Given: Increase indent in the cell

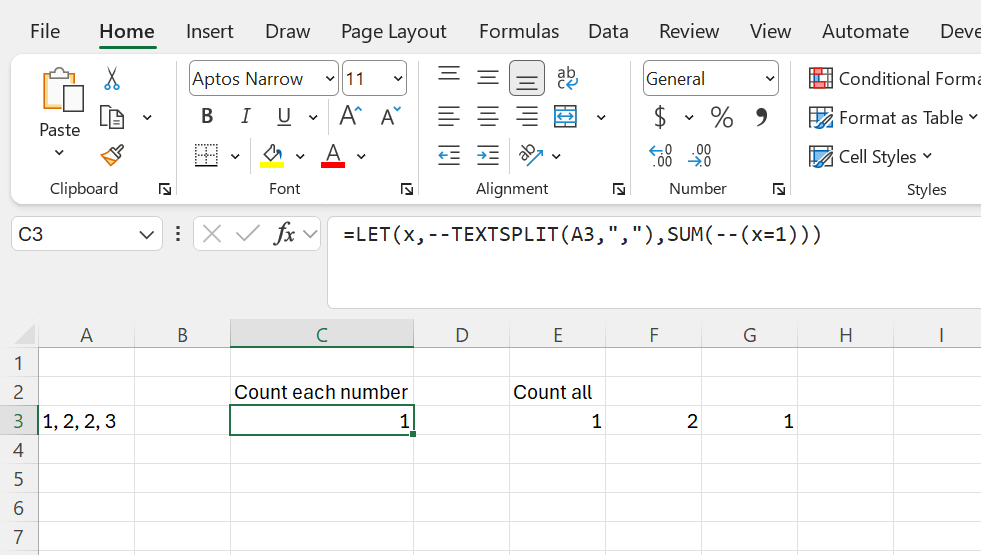Looking at the screenshot, I should [487, 155].
